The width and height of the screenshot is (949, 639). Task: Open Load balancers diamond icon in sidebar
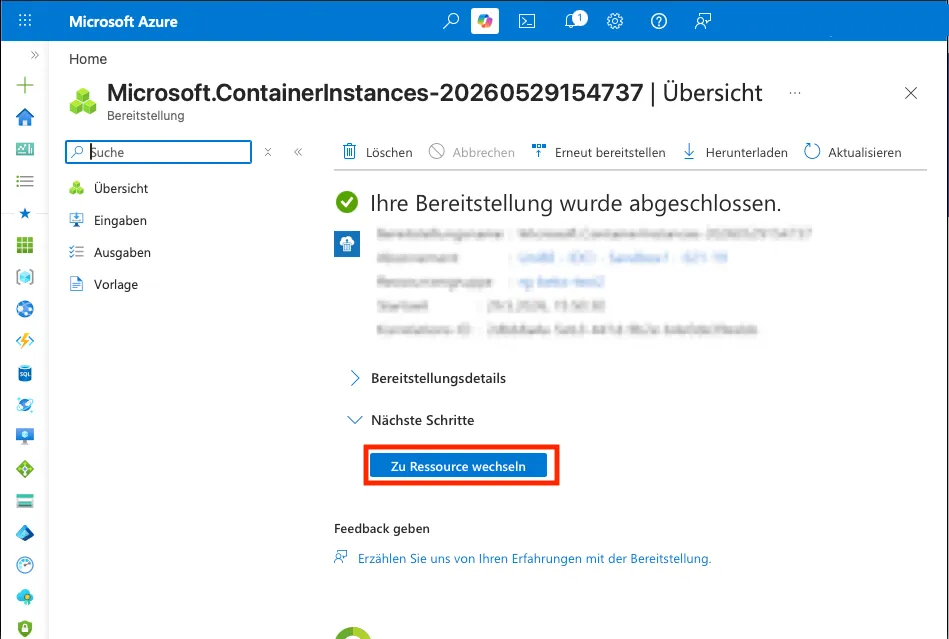25,469
